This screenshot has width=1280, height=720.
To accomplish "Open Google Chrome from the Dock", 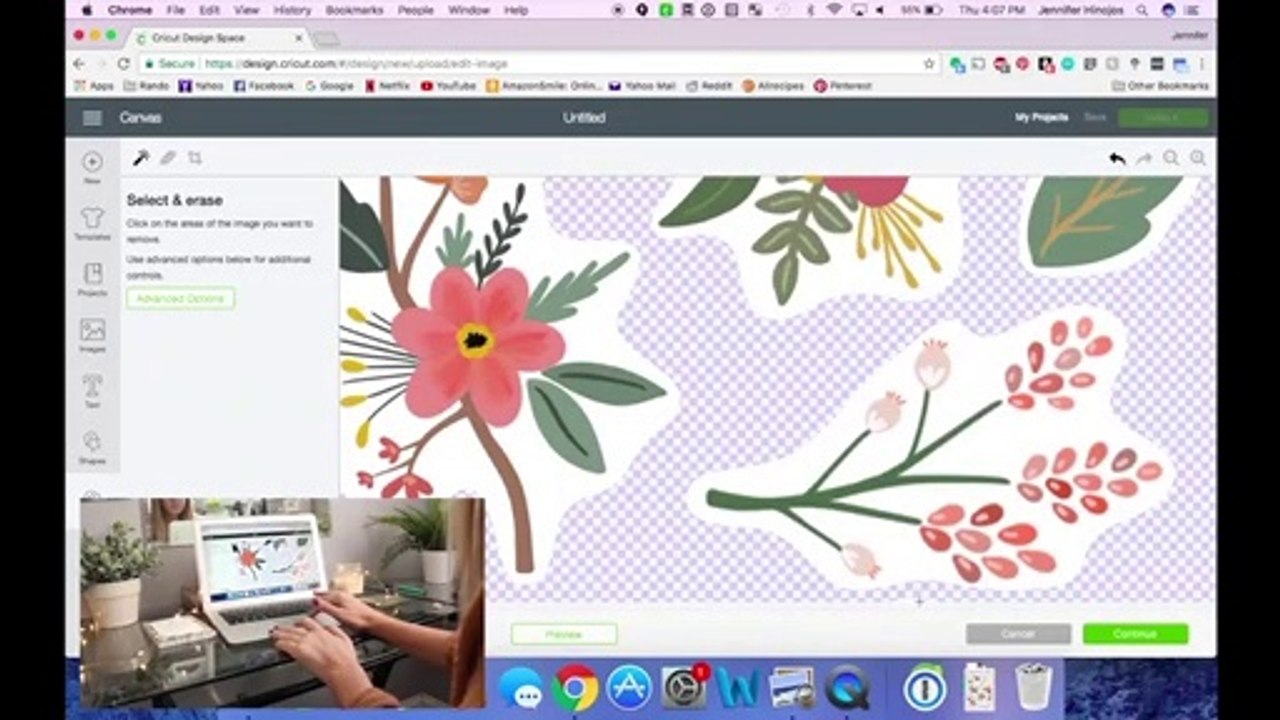I will click(x=575, y=688).
